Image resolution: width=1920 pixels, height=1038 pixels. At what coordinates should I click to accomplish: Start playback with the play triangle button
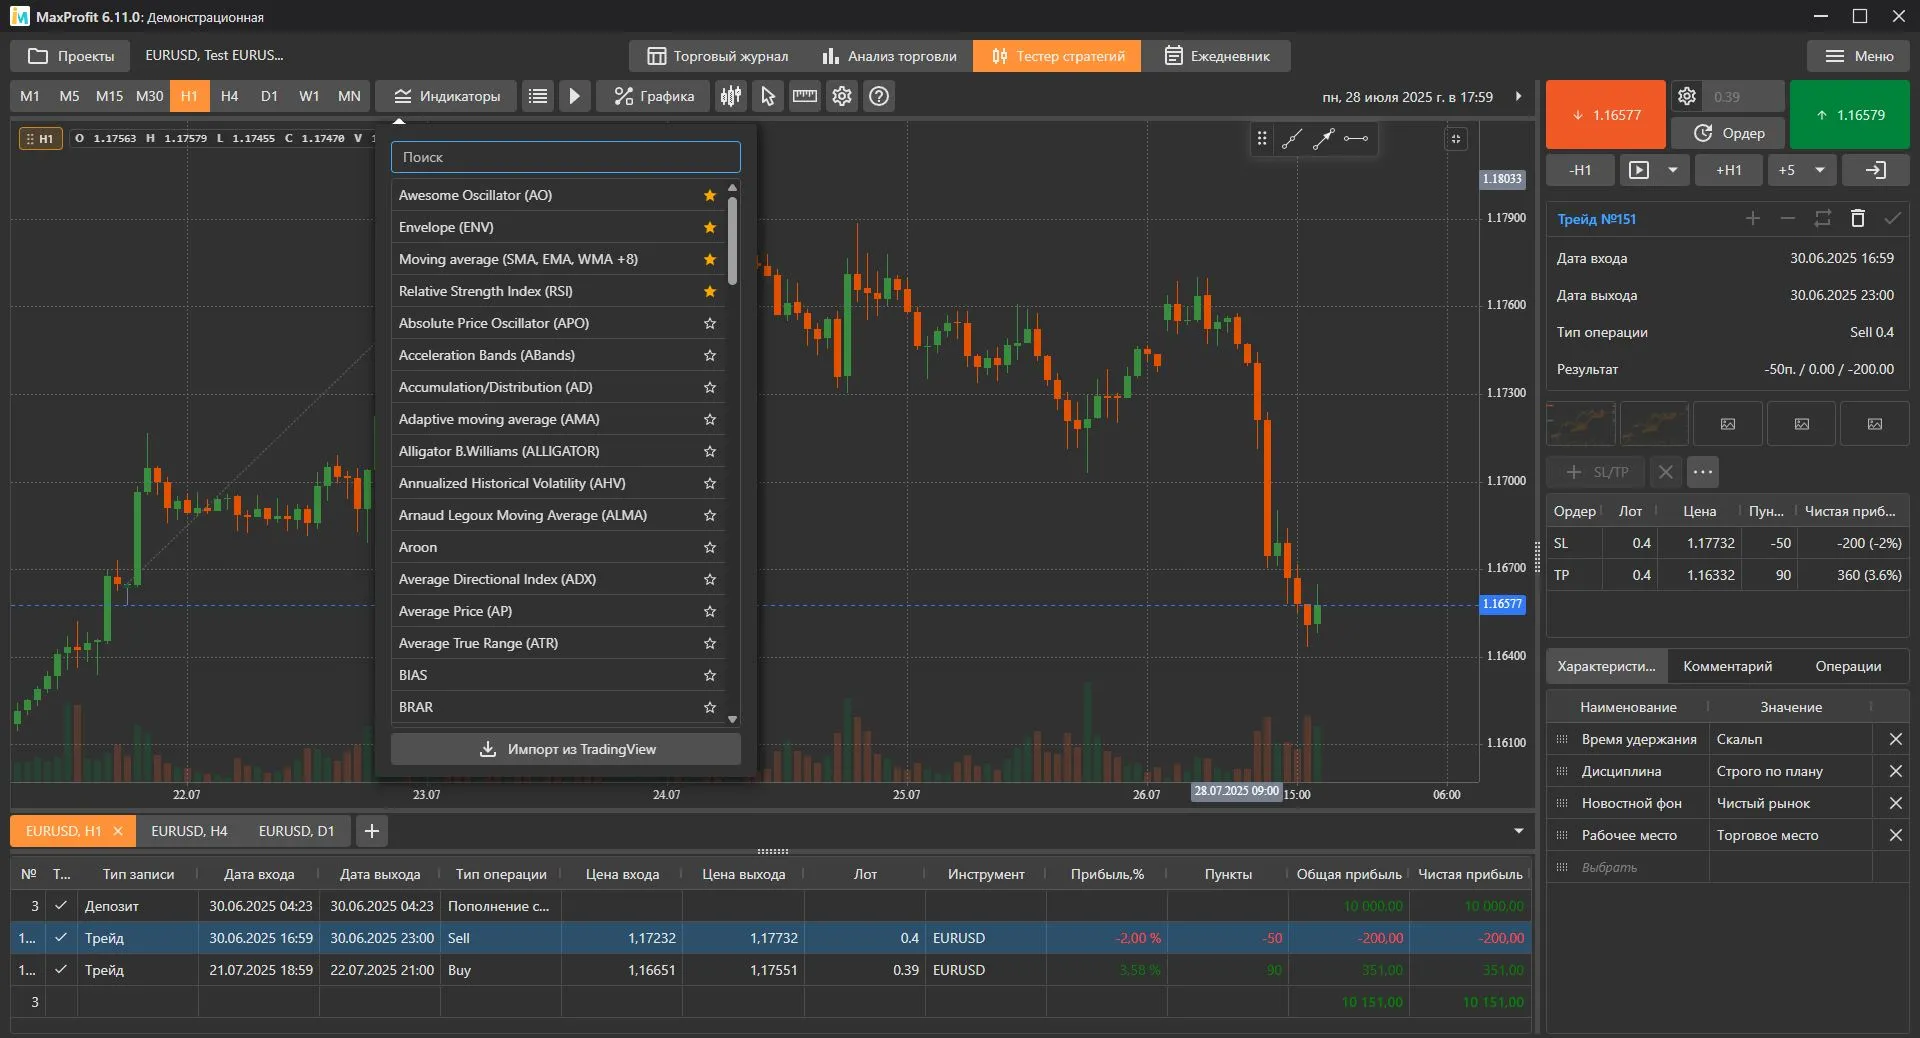[x=575, y=96]
